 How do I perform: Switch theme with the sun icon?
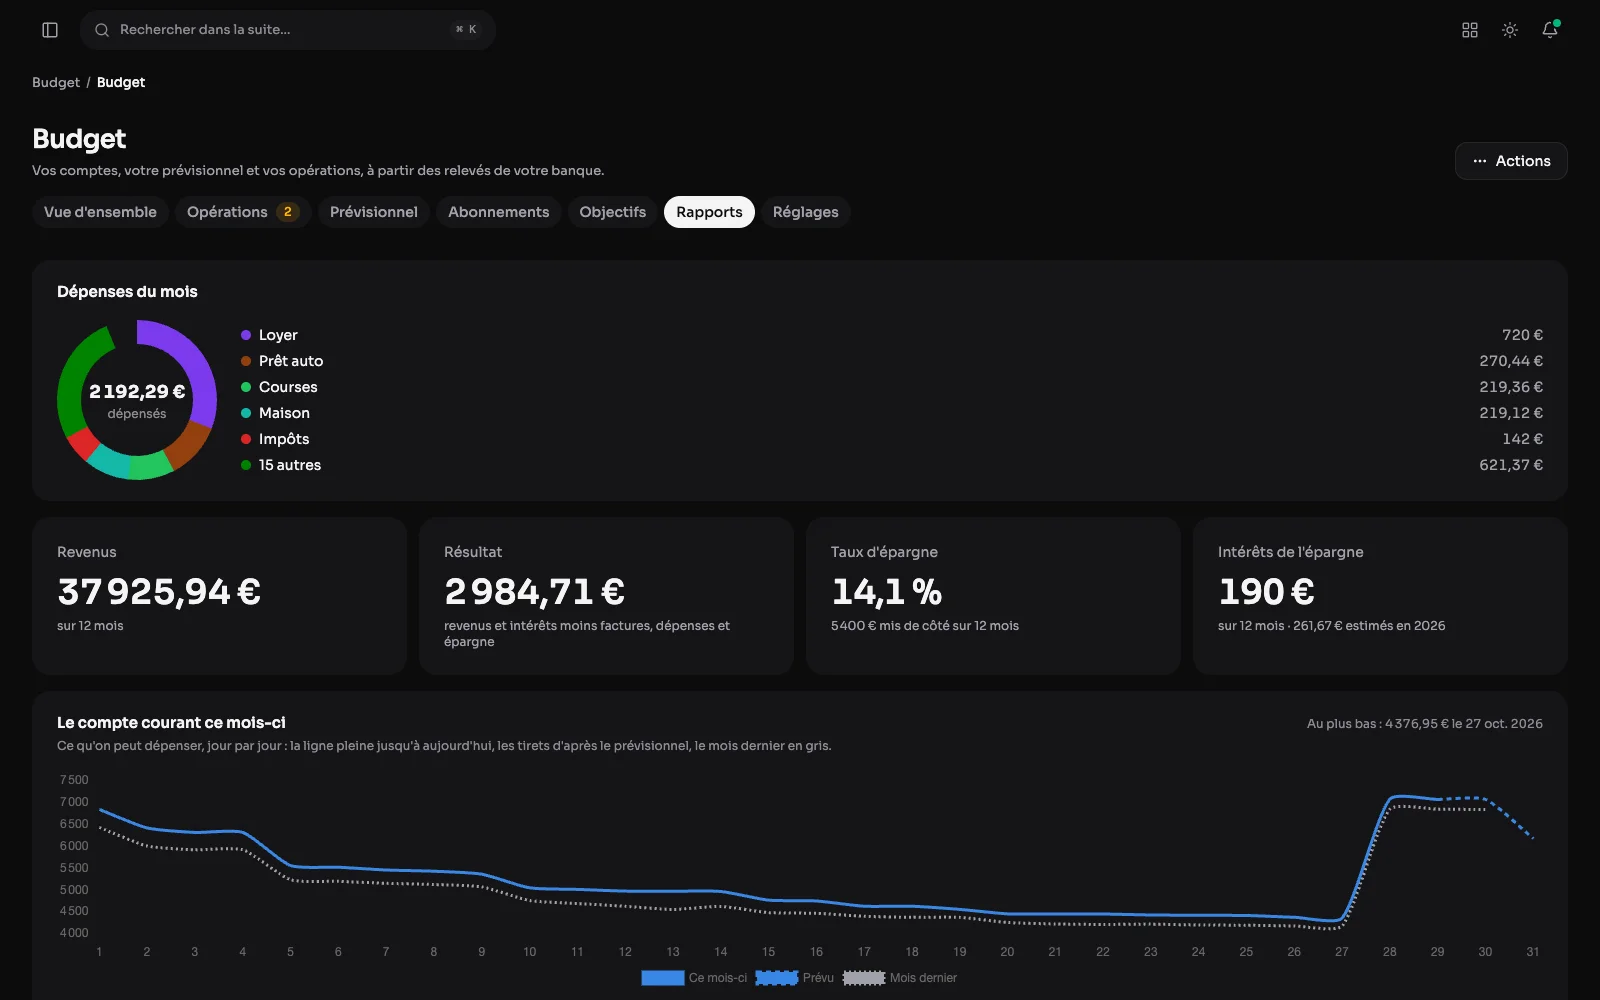click(x=1510, y=30)
